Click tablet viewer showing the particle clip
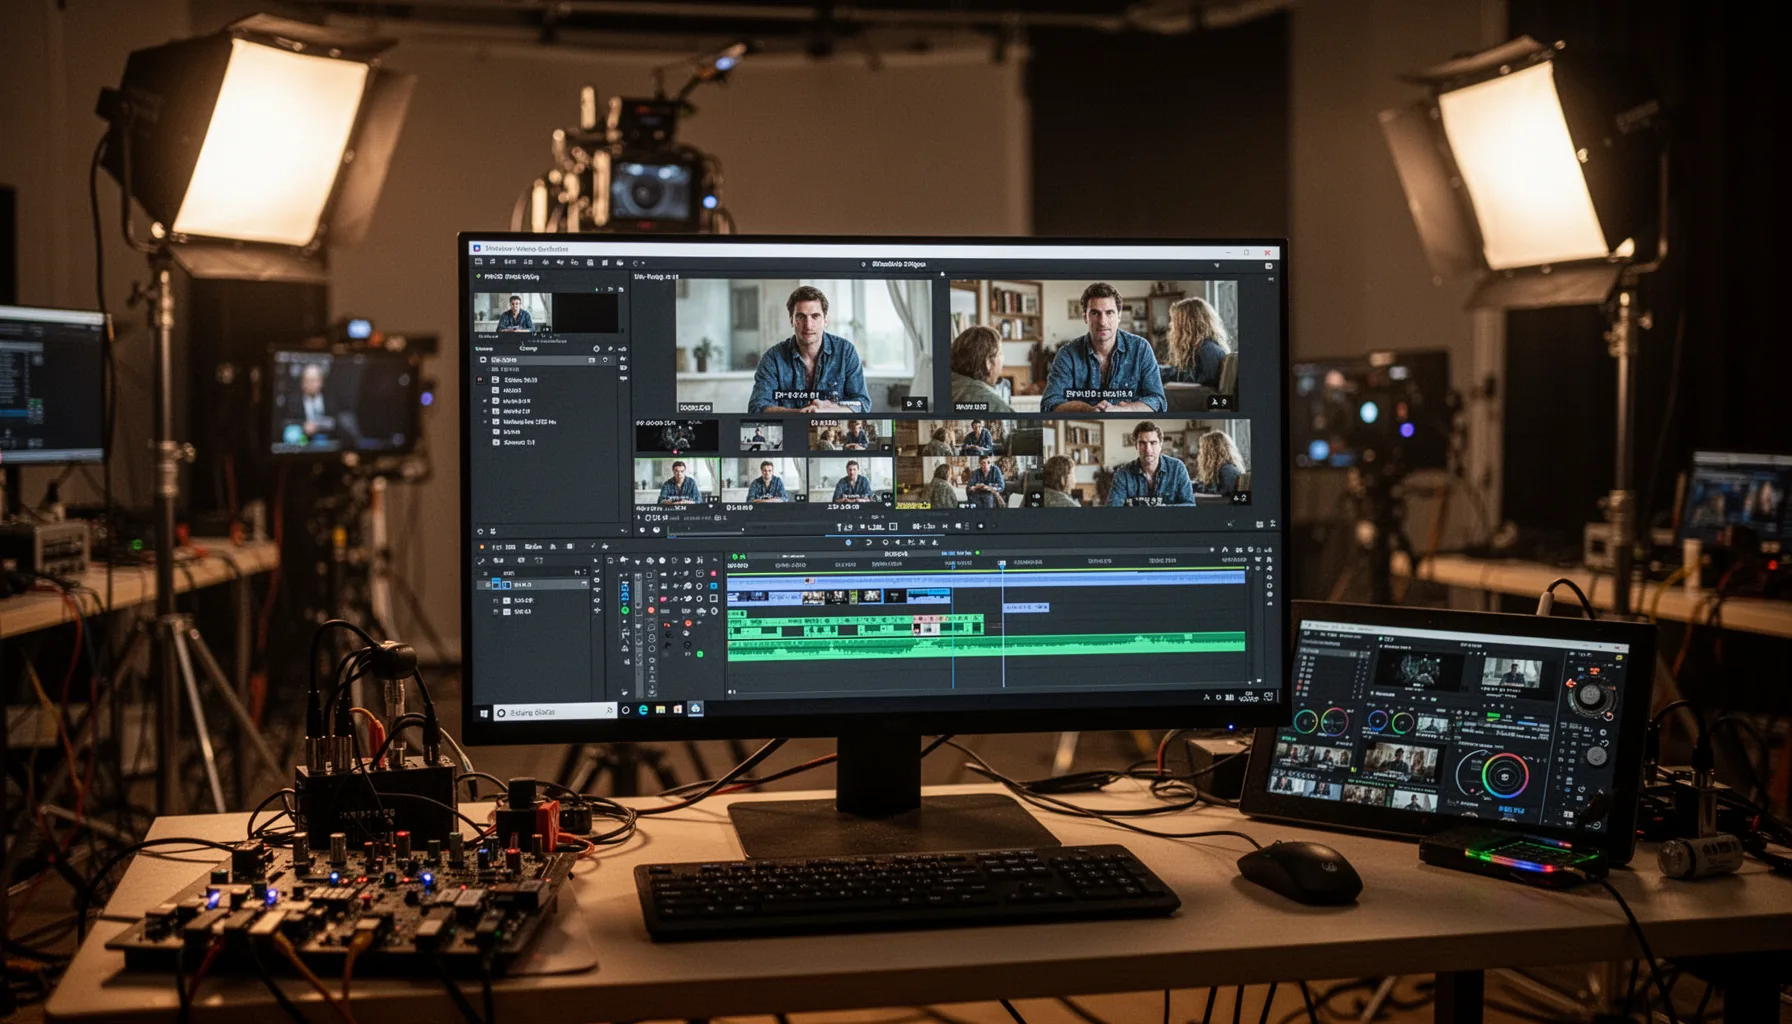 [x=1420, y=669]
